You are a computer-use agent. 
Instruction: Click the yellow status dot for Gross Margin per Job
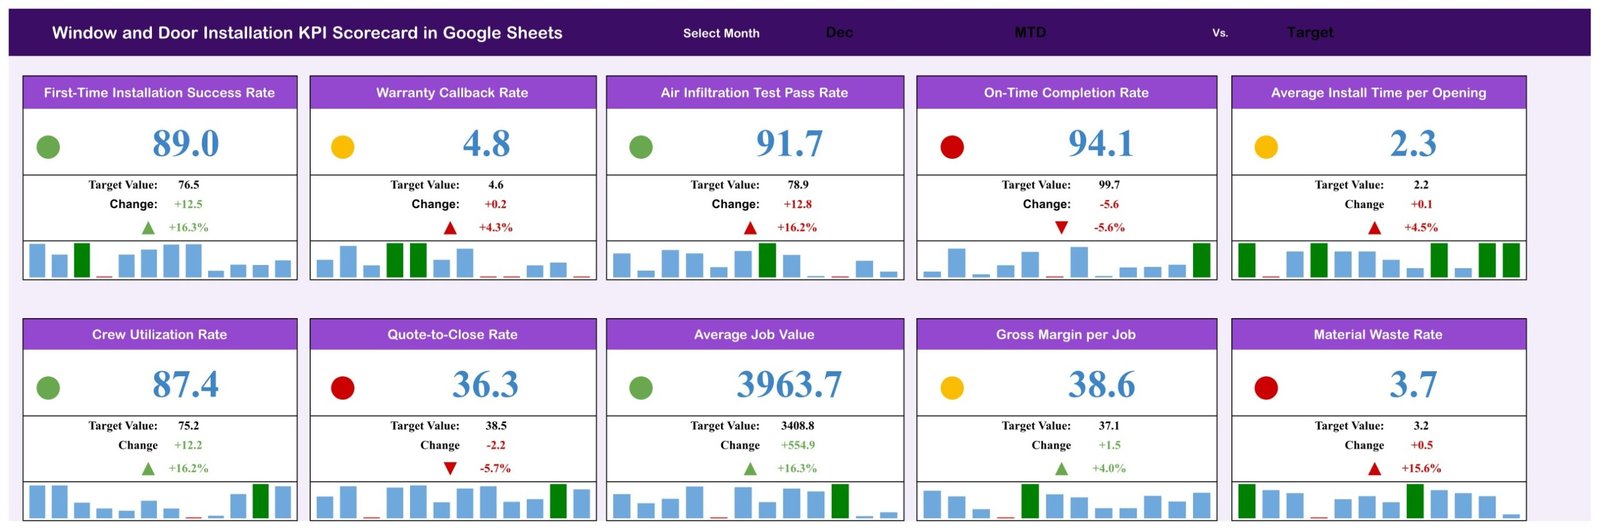coord(952,388)
